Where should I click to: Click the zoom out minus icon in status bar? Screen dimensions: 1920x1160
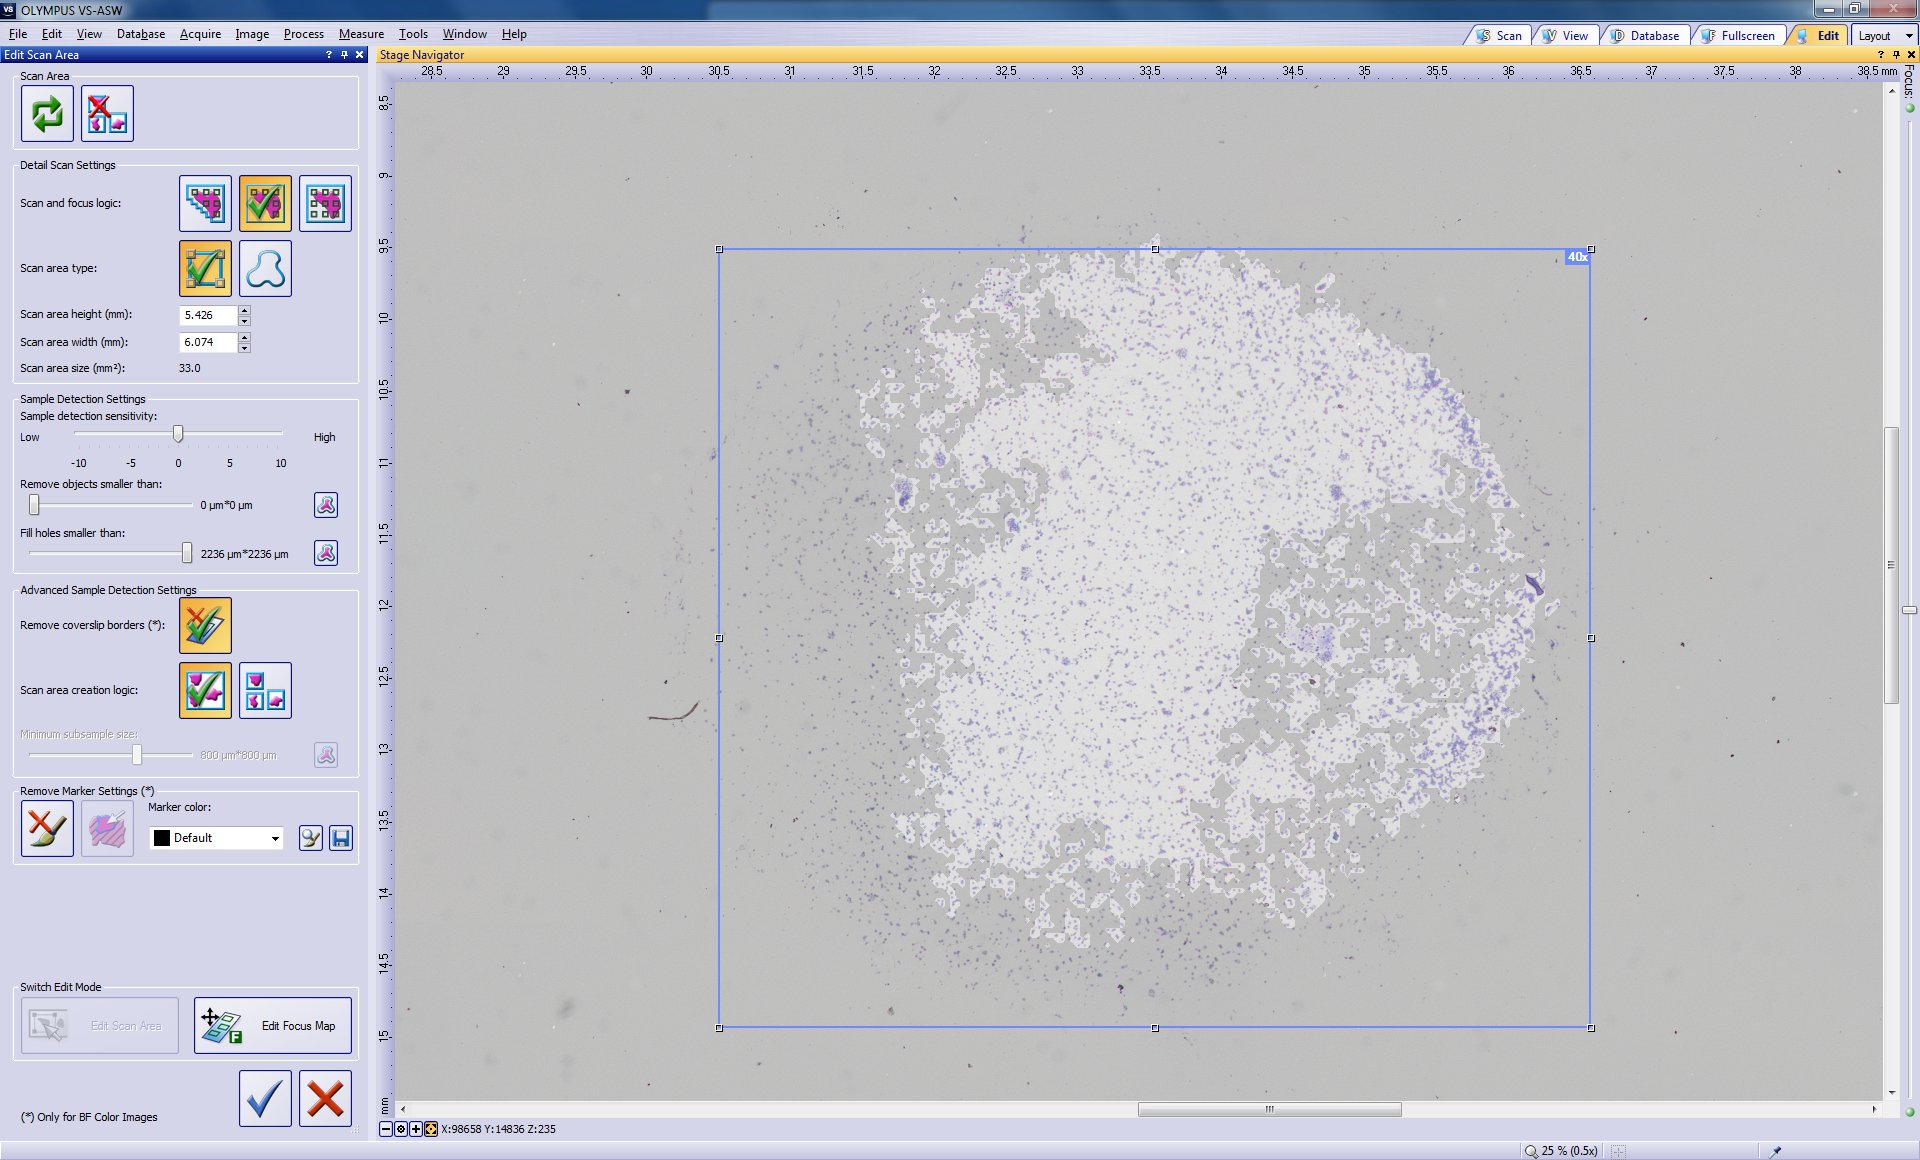pos(386,1129)
